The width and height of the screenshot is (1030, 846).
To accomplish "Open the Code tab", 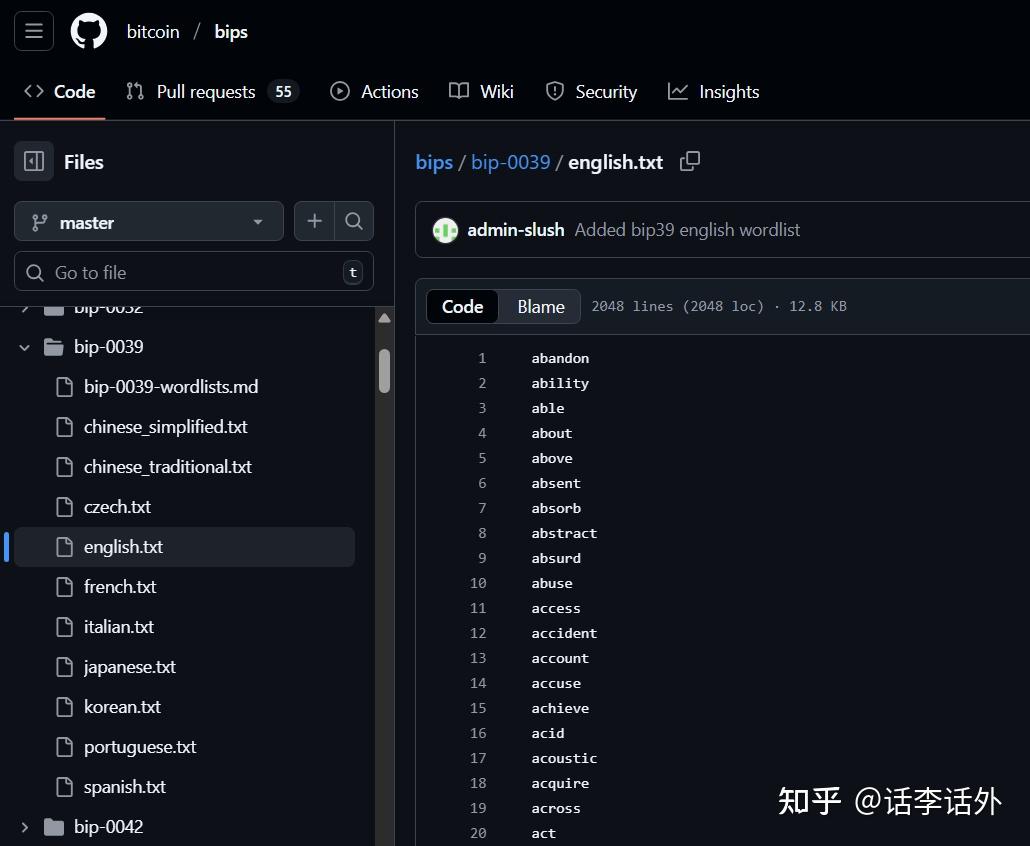I will pos(60,91).
